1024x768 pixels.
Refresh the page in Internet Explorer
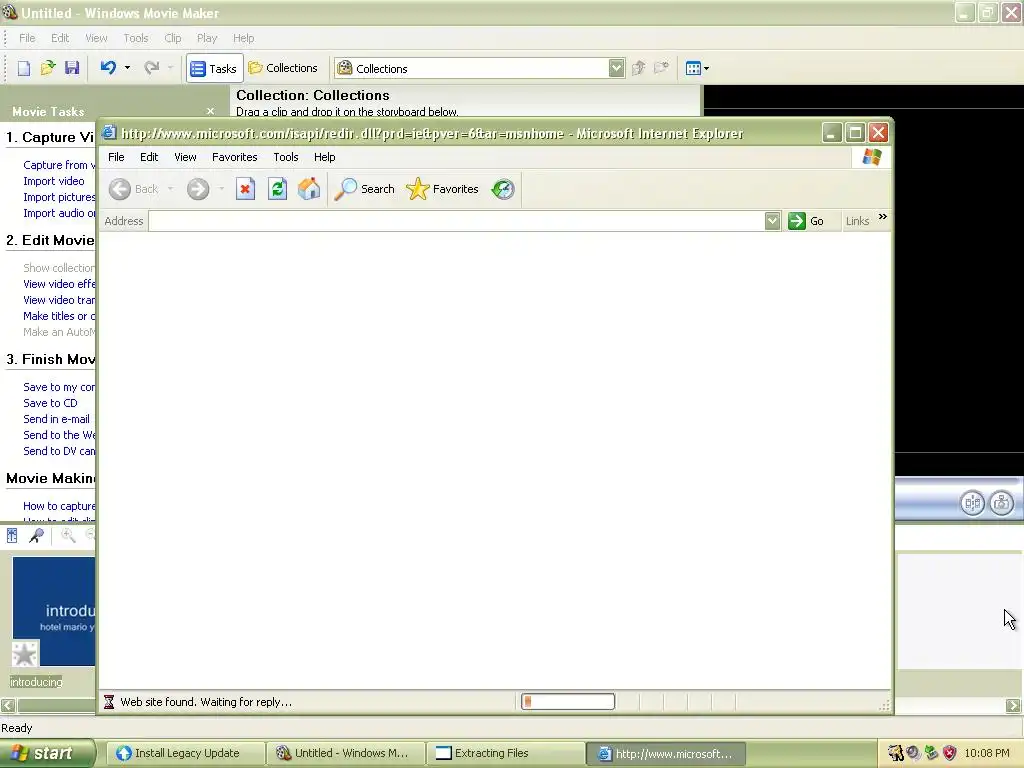tap(278, 189)
